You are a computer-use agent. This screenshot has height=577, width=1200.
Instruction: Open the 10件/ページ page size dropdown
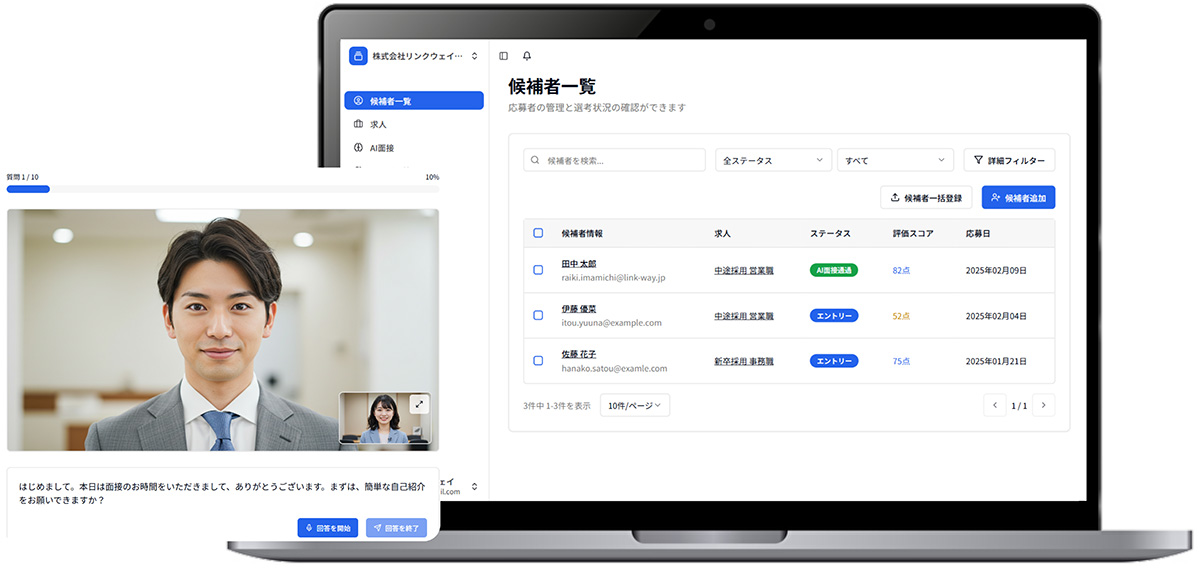click(x=637, y=404)
